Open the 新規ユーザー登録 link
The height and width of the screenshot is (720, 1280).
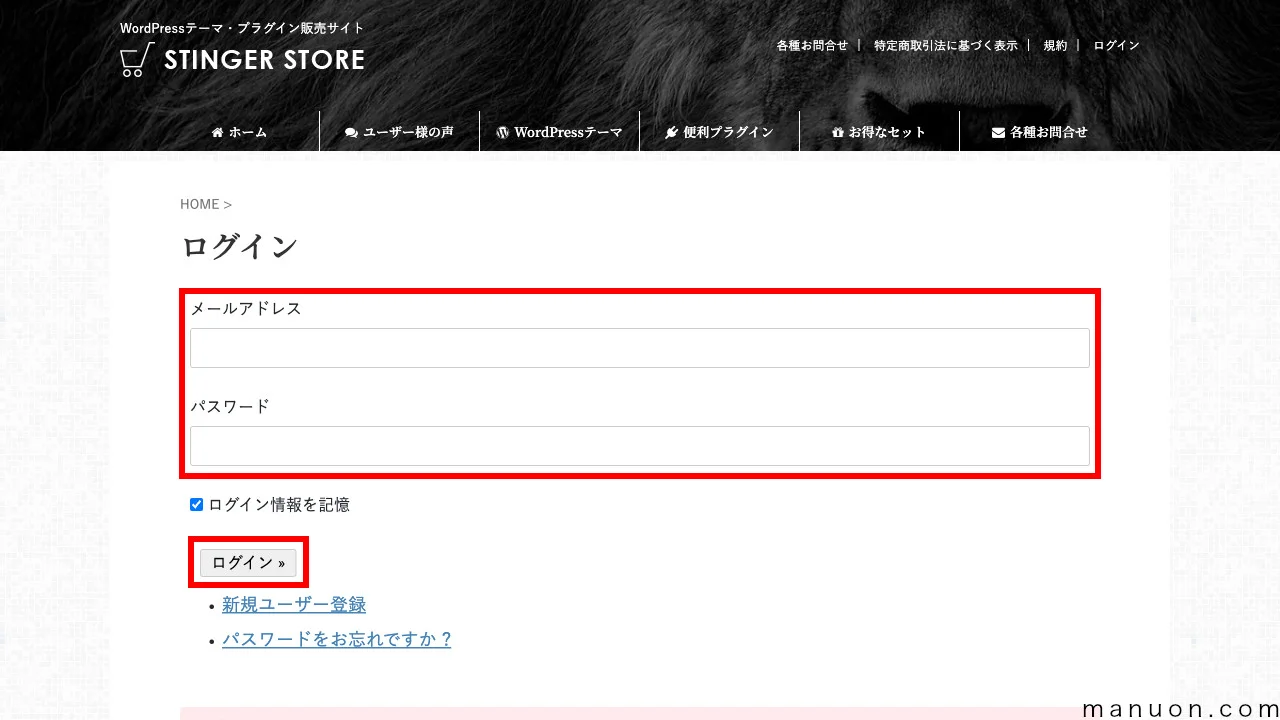(294, 605)
